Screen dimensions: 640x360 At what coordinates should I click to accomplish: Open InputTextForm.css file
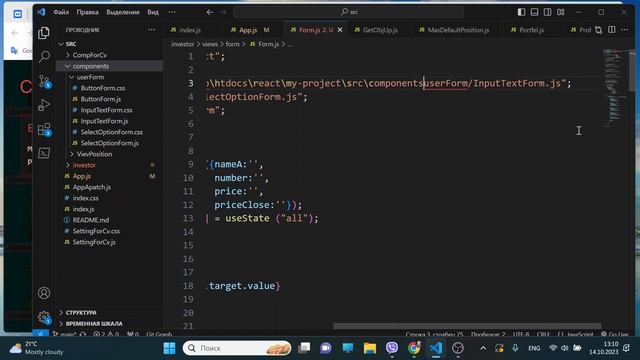point(106,110)
